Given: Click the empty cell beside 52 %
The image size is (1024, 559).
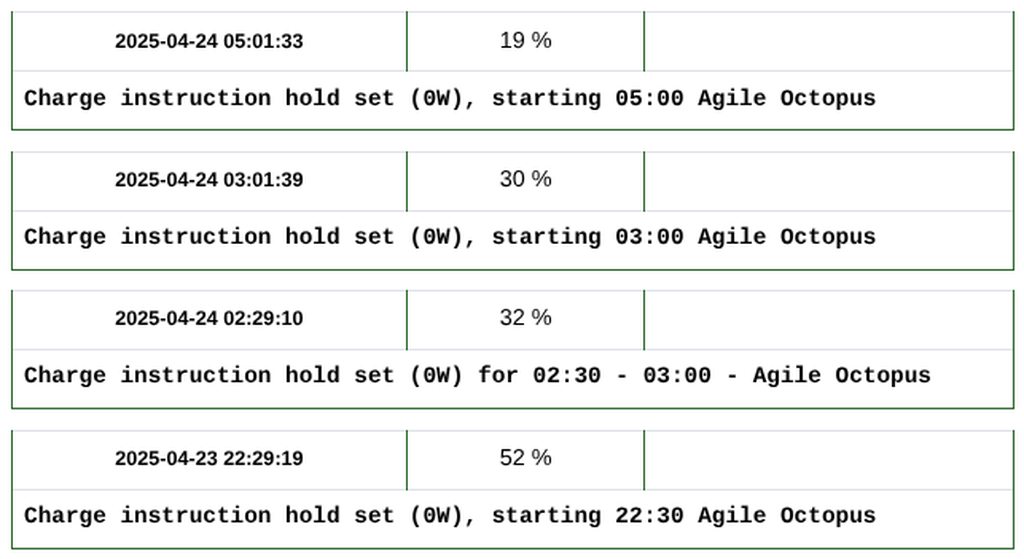Looking at the screenshot, I should (828, 459).
